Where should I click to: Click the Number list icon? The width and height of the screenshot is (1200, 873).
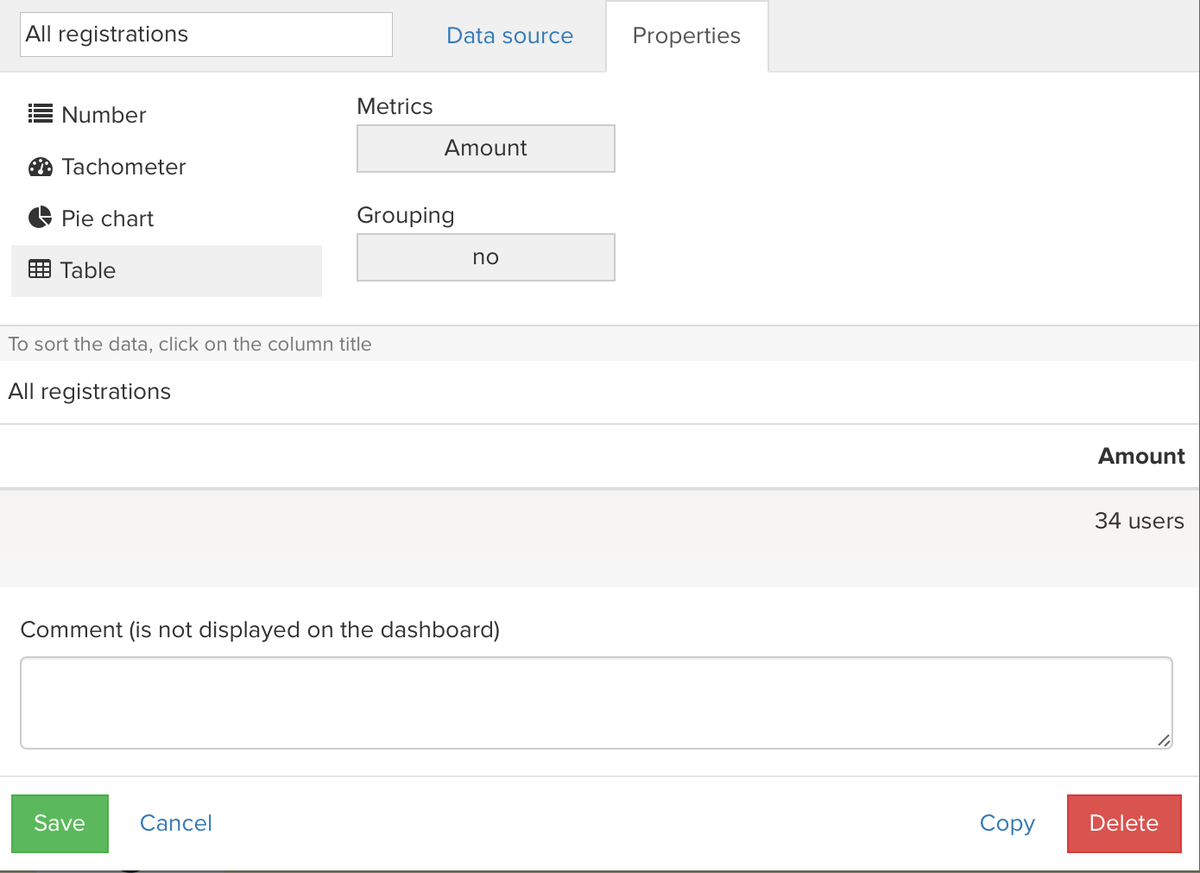(40, 114)
